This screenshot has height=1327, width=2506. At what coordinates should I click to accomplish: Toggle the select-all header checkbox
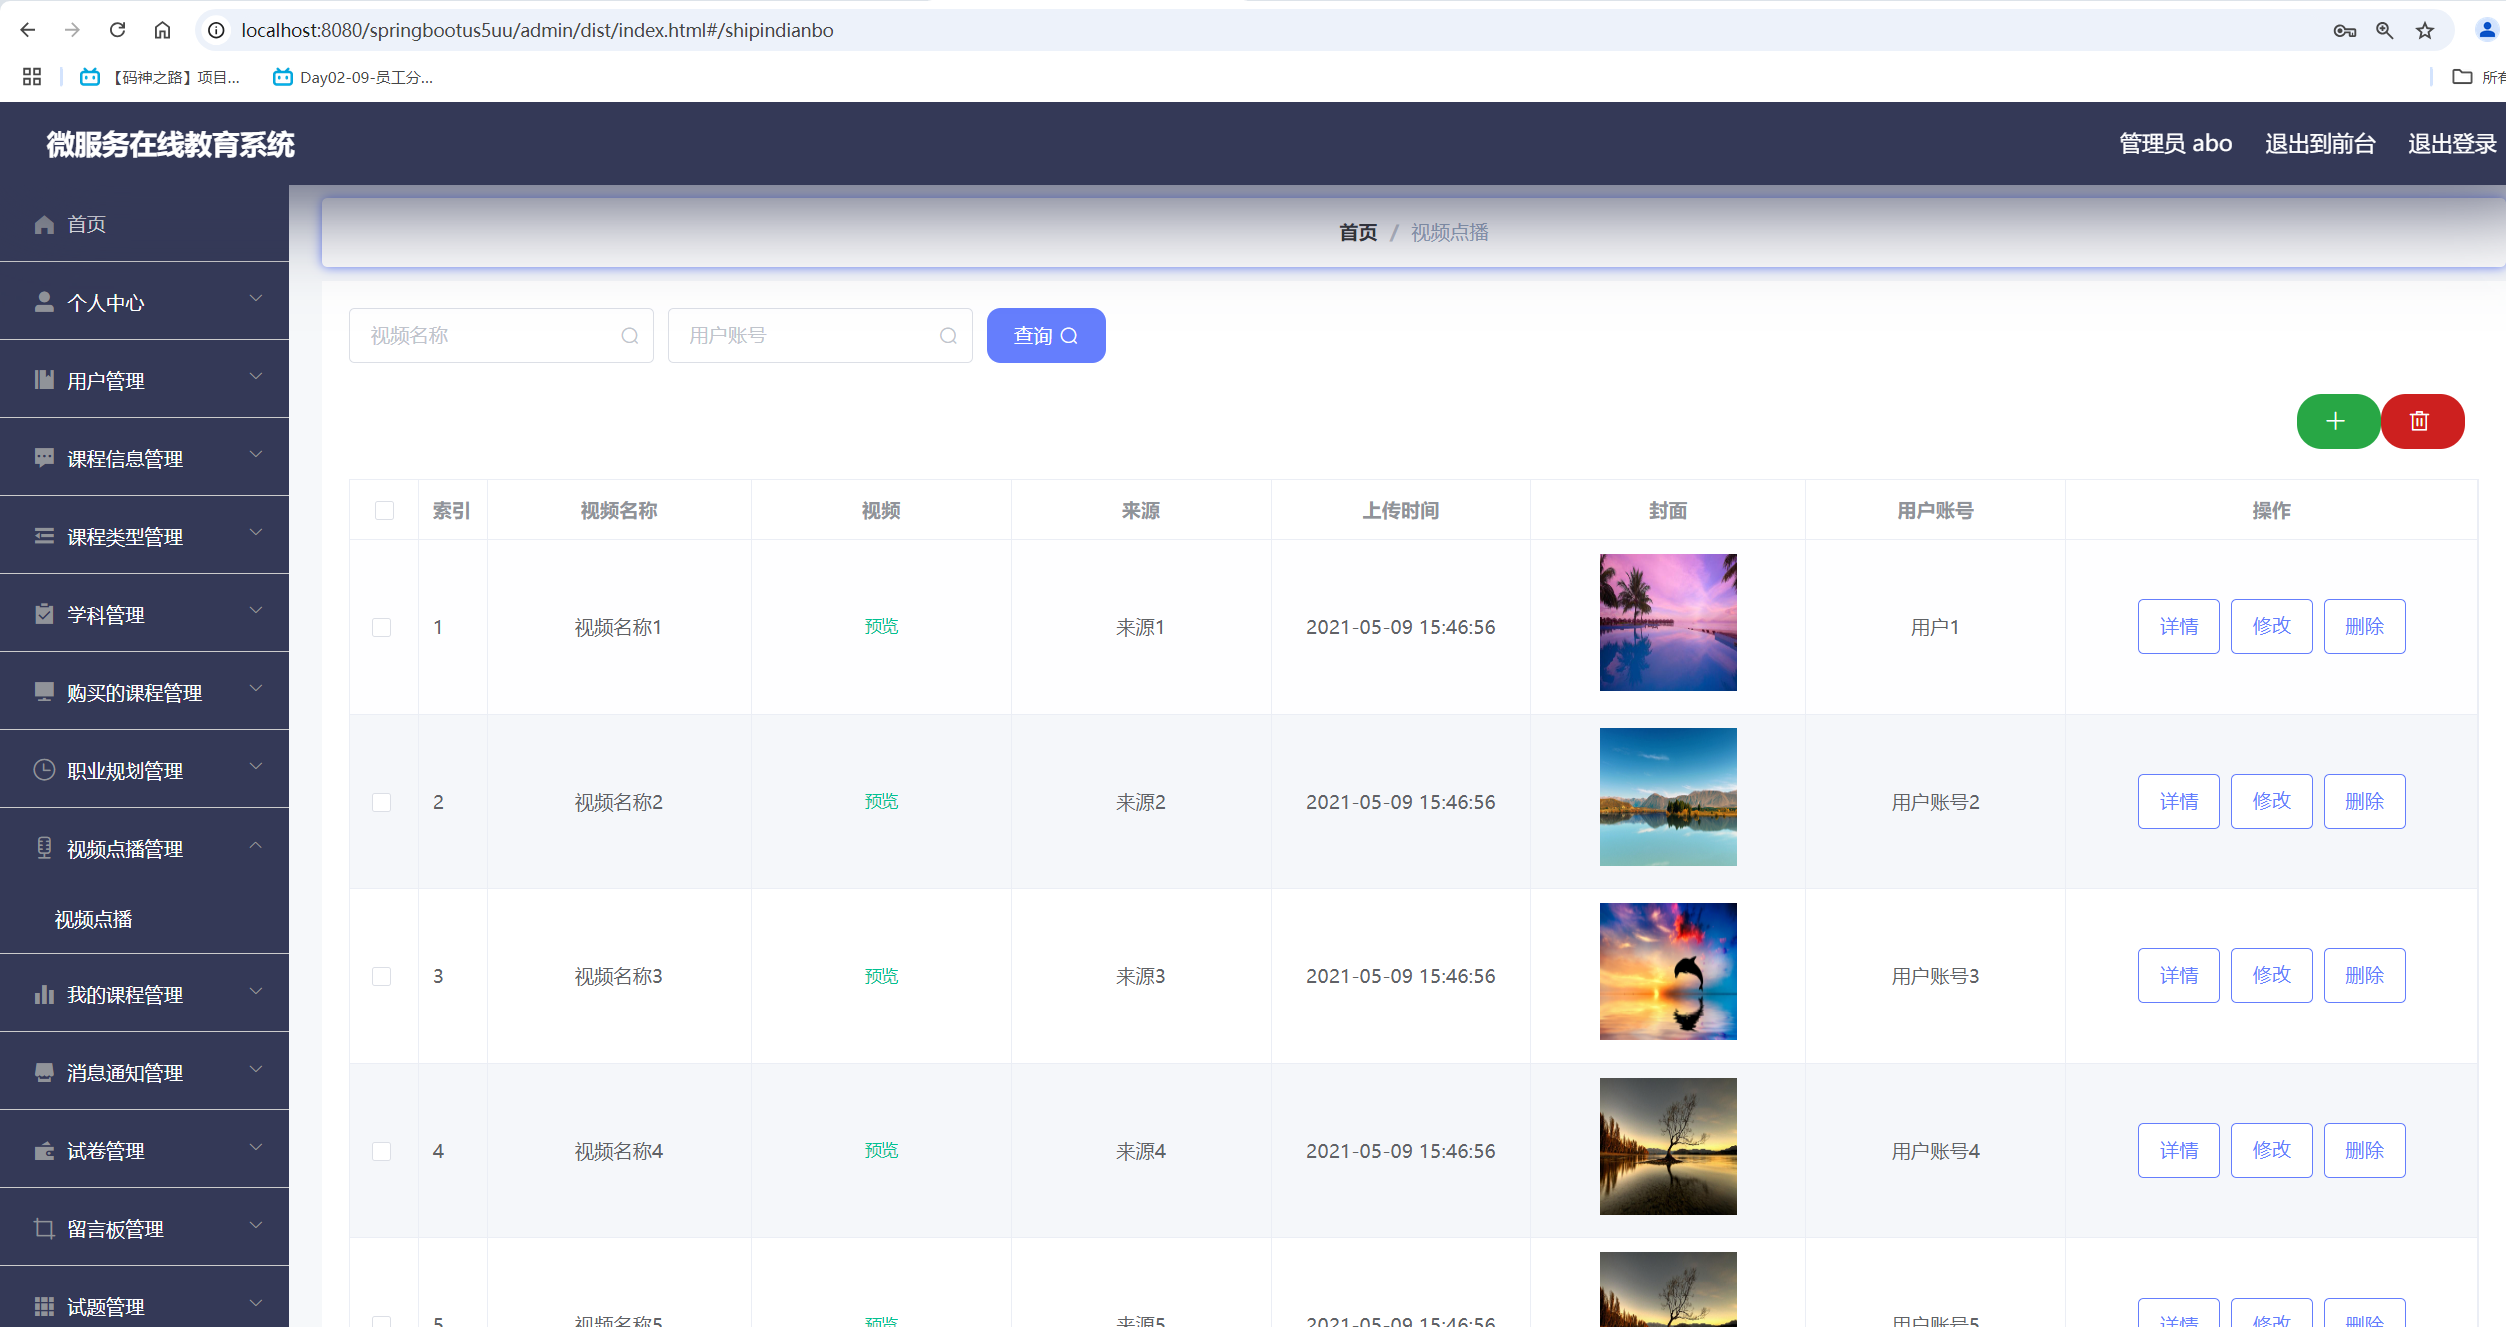pos(384,511)
